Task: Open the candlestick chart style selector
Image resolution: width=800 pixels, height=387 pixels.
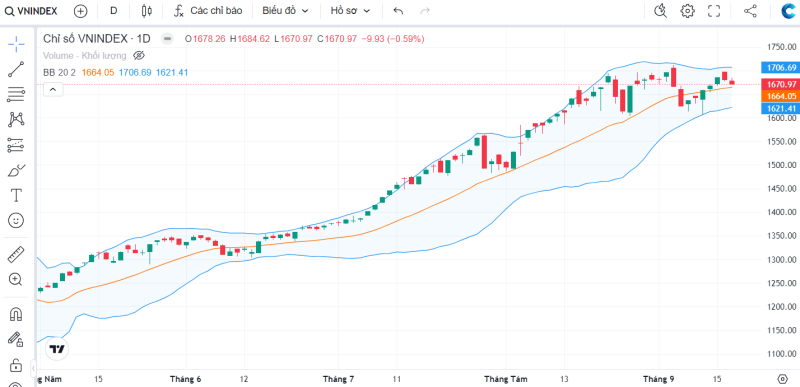Action: 147,11
